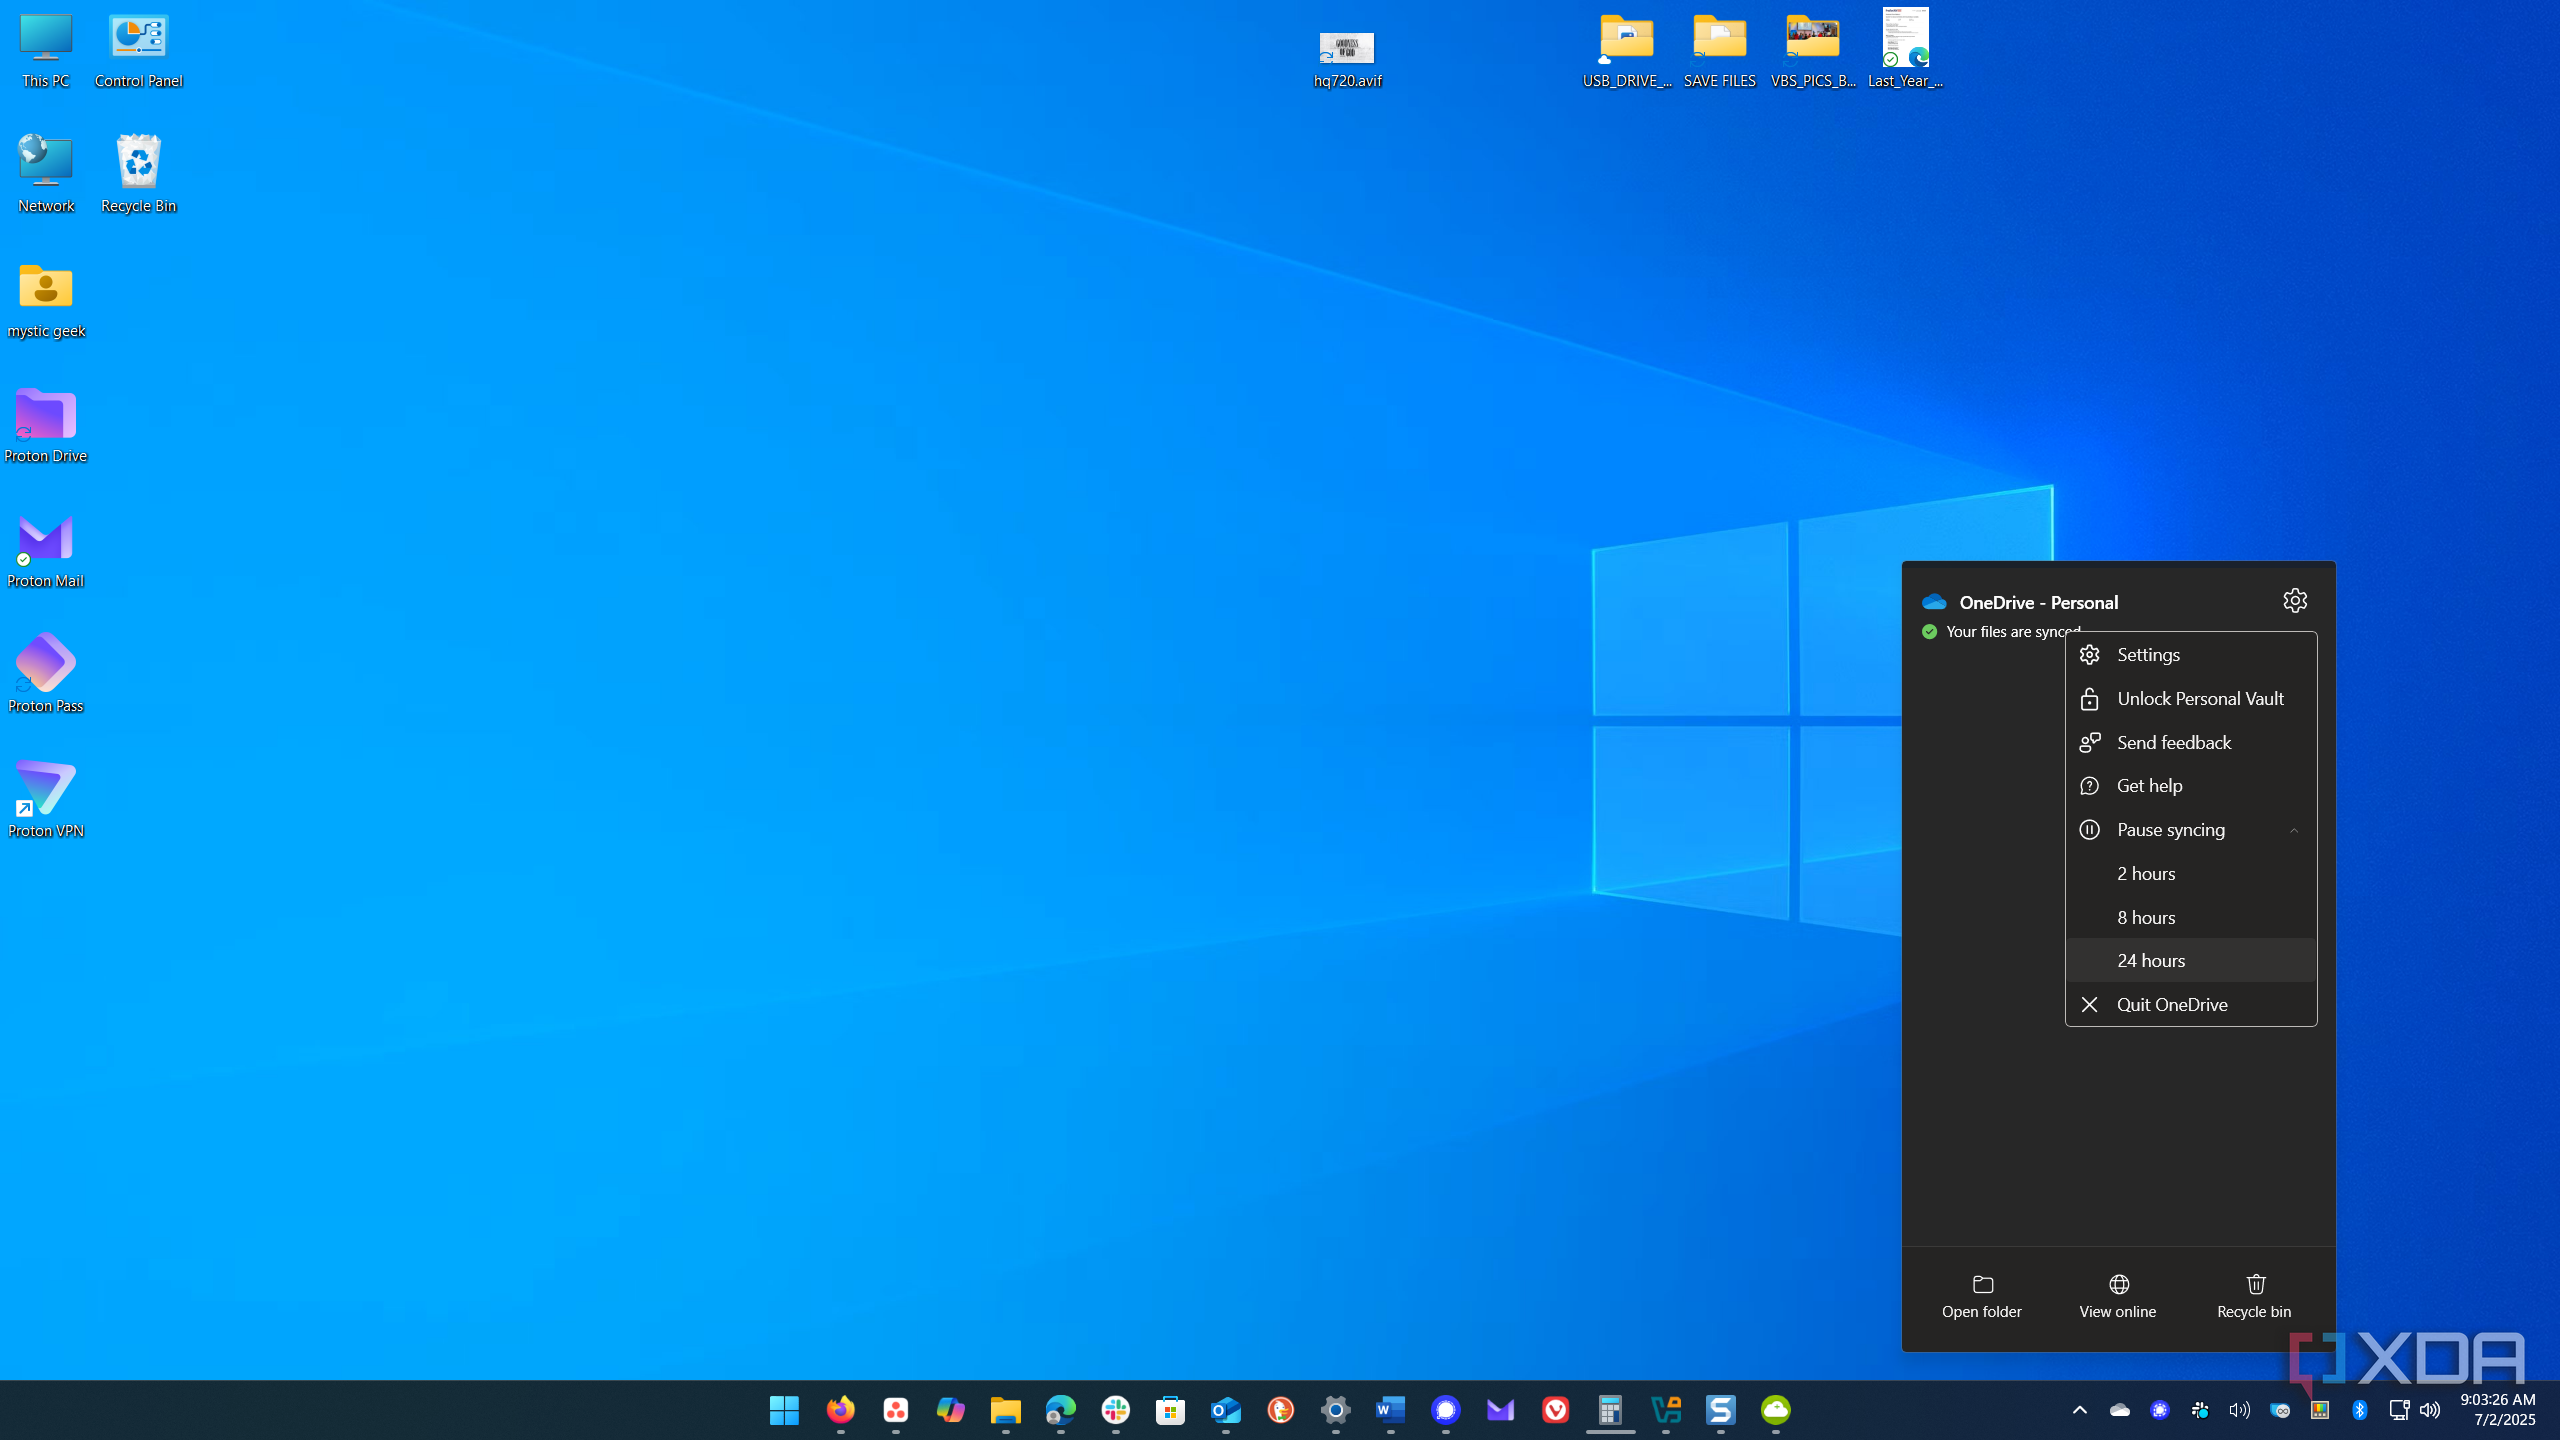This screenshot has width=2560, height=1440.
Task: Quit OneDrive from the menu
Action: pos(2191,1004)
